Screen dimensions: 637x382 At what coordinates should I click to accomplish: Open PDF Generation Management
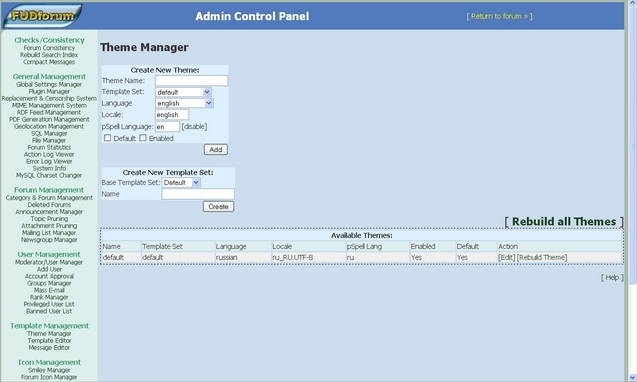[x=49, y=119]
